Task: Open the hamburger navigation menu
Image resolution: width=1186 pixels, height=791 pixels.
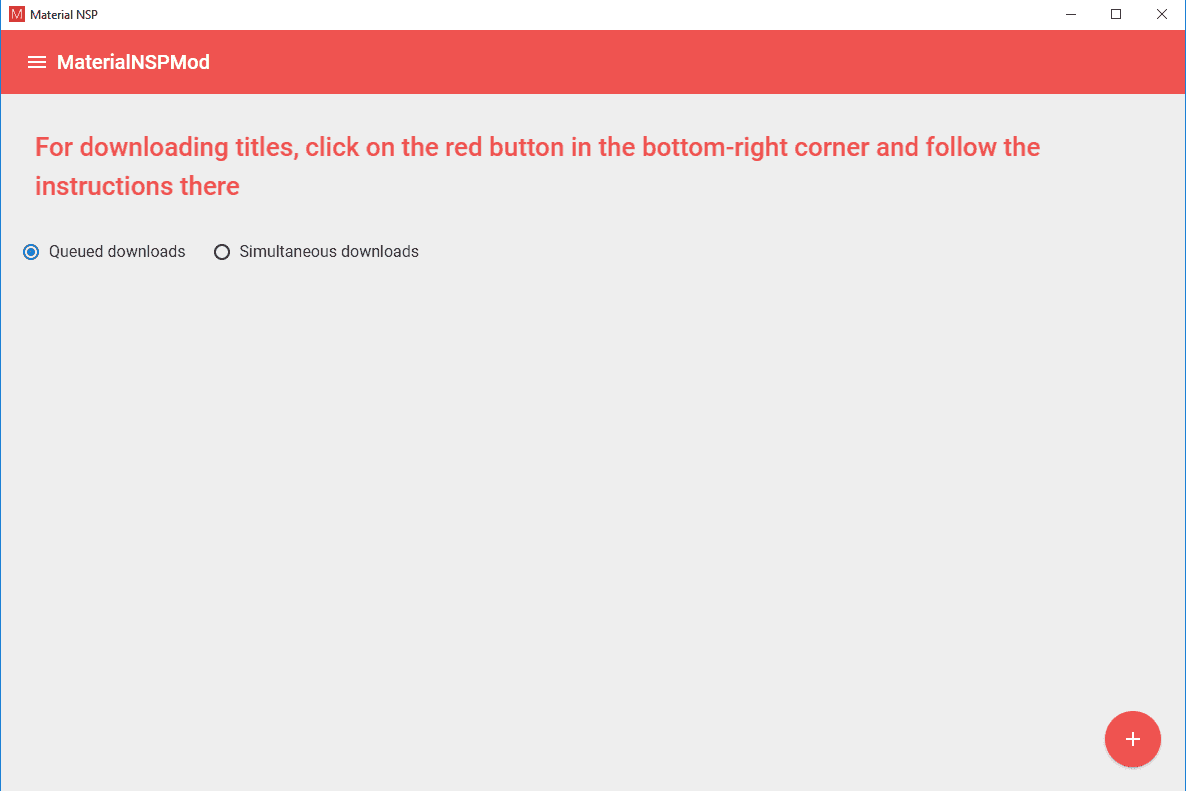Action: [x=36, y=62]
